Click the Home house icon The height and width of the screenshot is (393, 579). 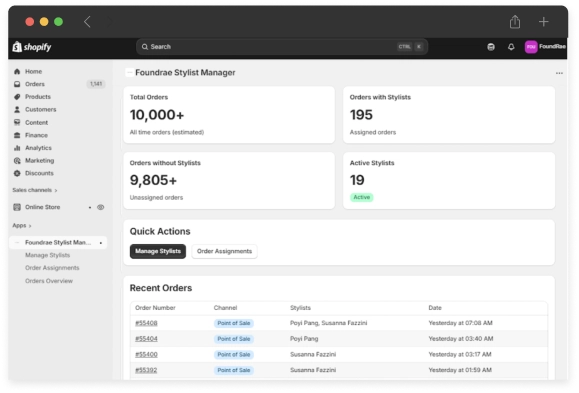pyautogui.click(x=17, y=72)
